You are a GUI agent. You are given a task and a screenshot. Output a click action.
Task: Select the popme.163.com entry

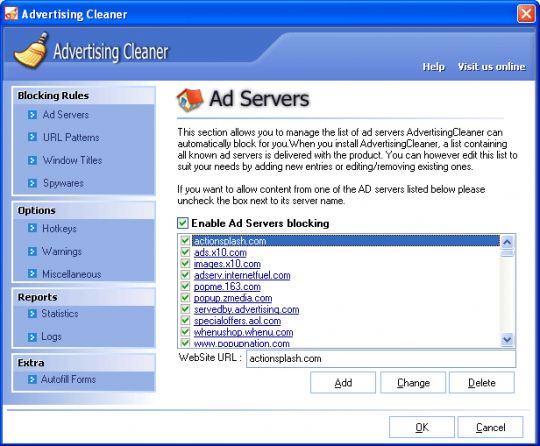227,287
